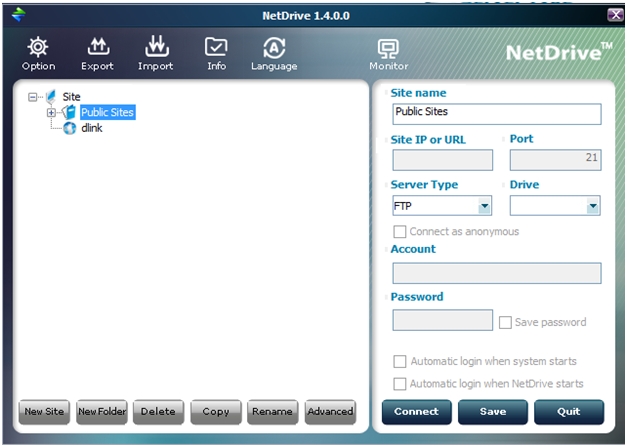Enable Automatic login when system starts
Image resolution: width=627 pixels, height=447 pixels.
(400, 361)
